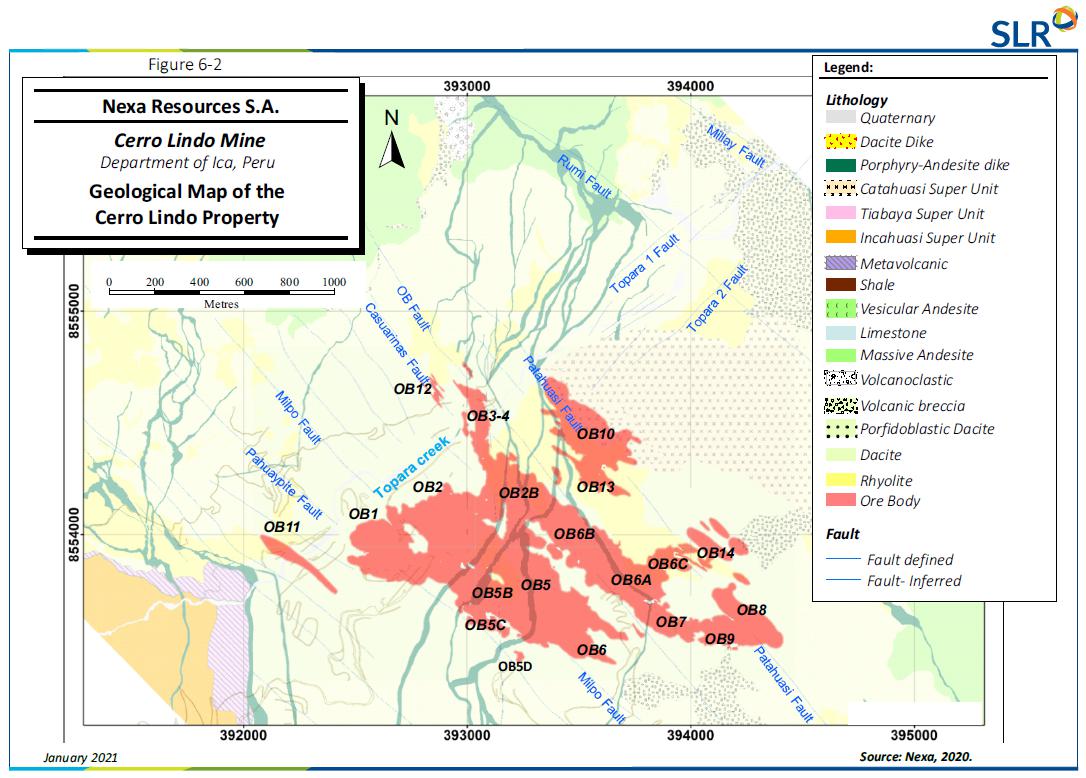This screenshot has height=778, width=1086.
Task: Click the SLR logo in the corner
Action: click(x=1033, y=28)
